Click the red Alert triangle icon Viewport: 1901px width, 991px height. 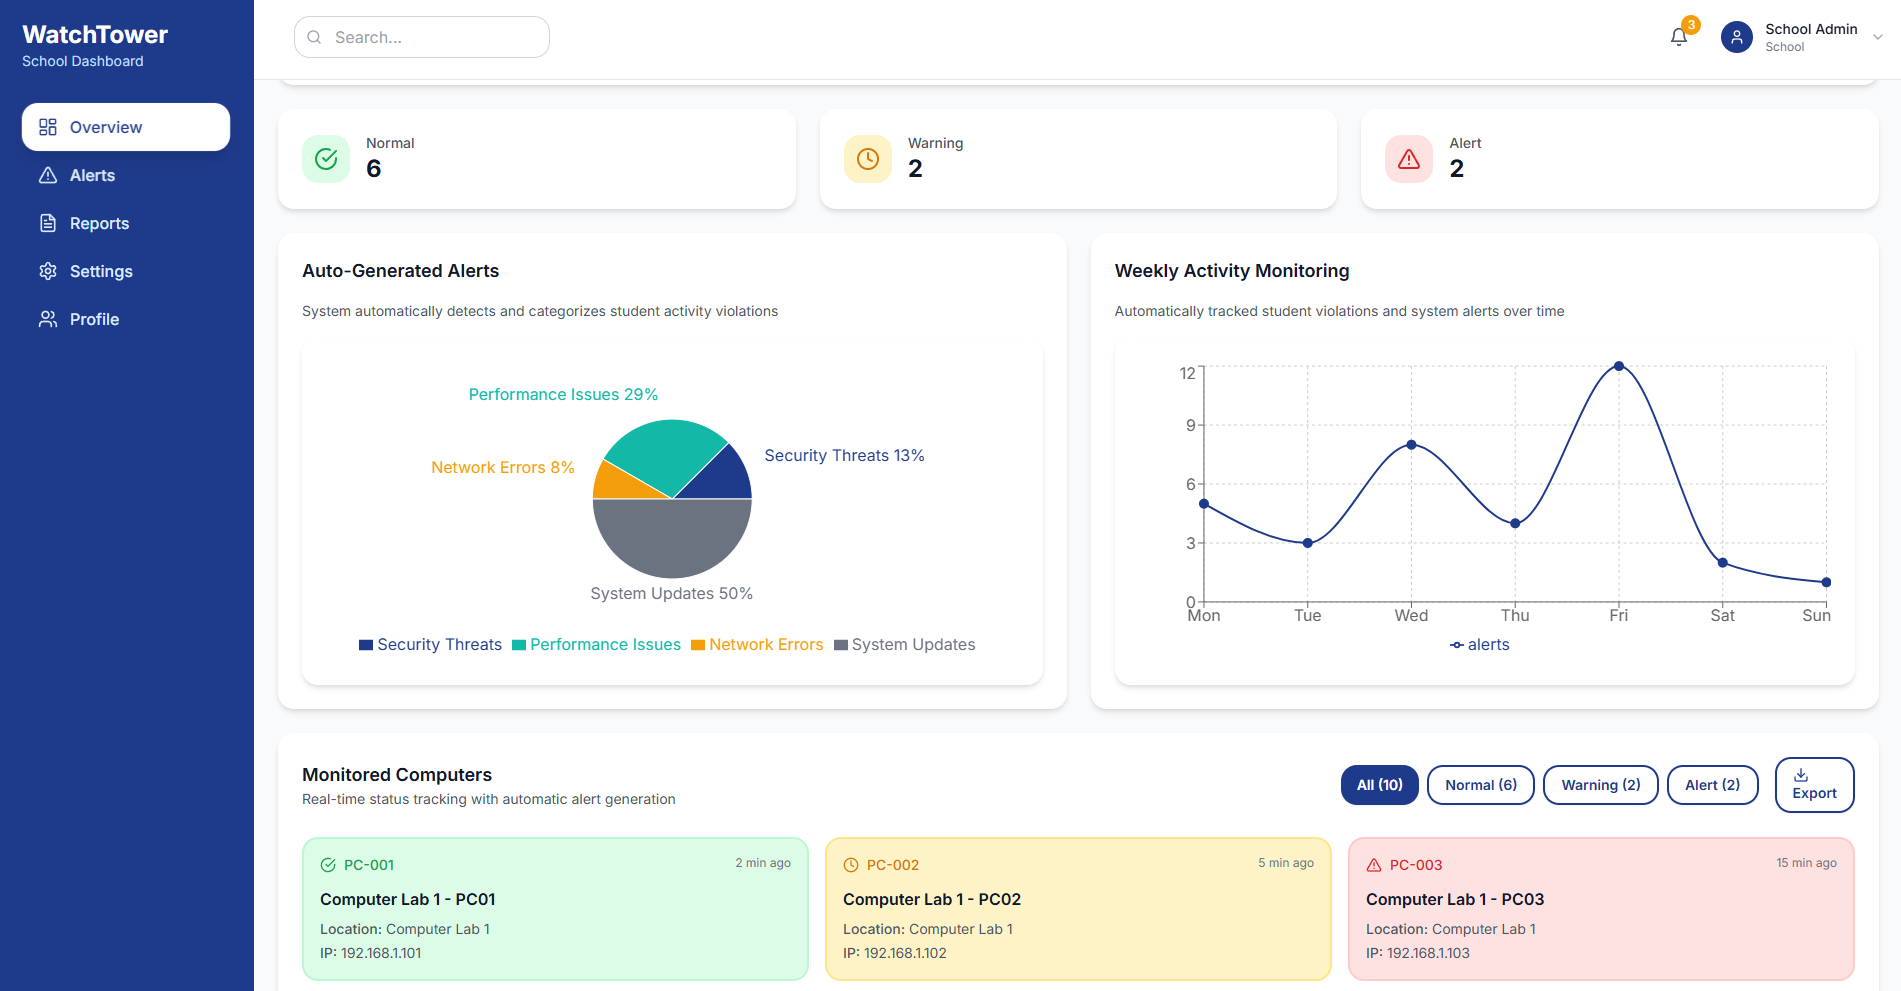click(x=1408, y=159)
